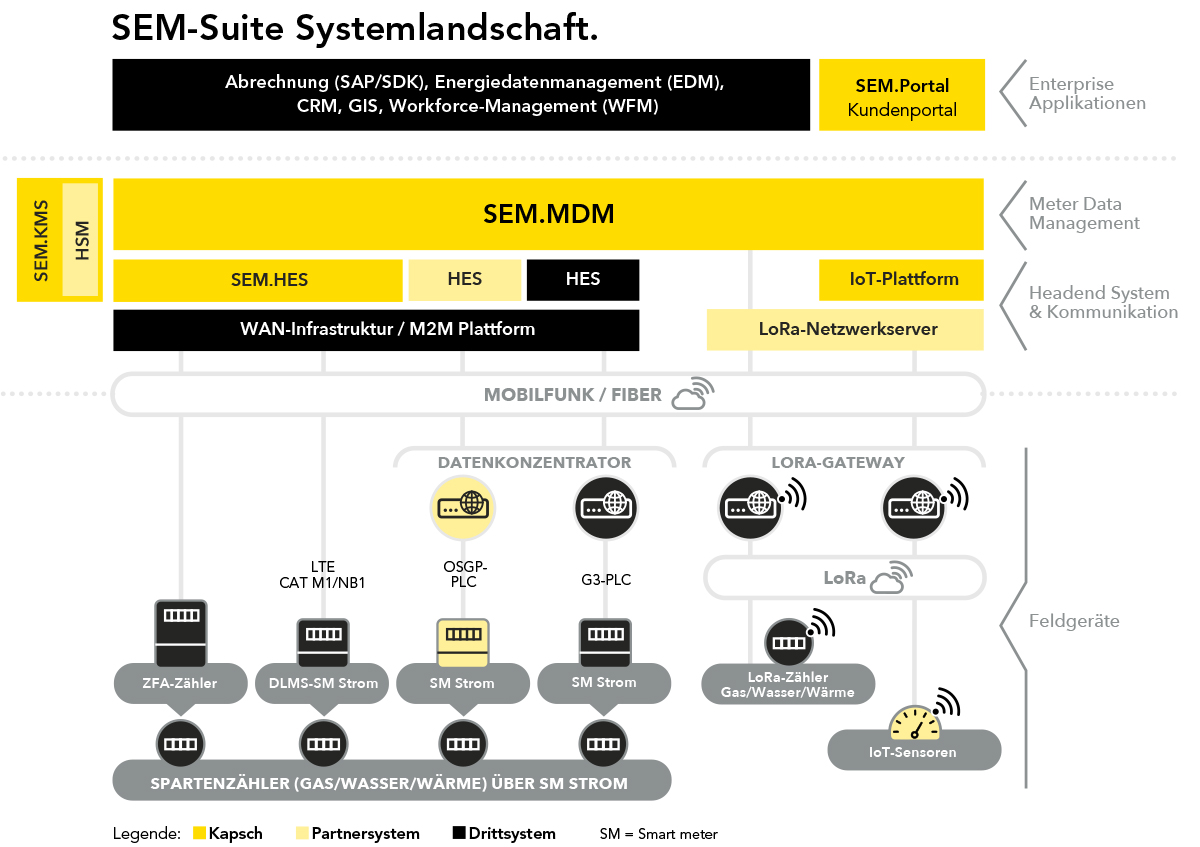
Task: Click LoRa-Zähler Gas/Wasser/Wärme label
Action: pos(788,685)
